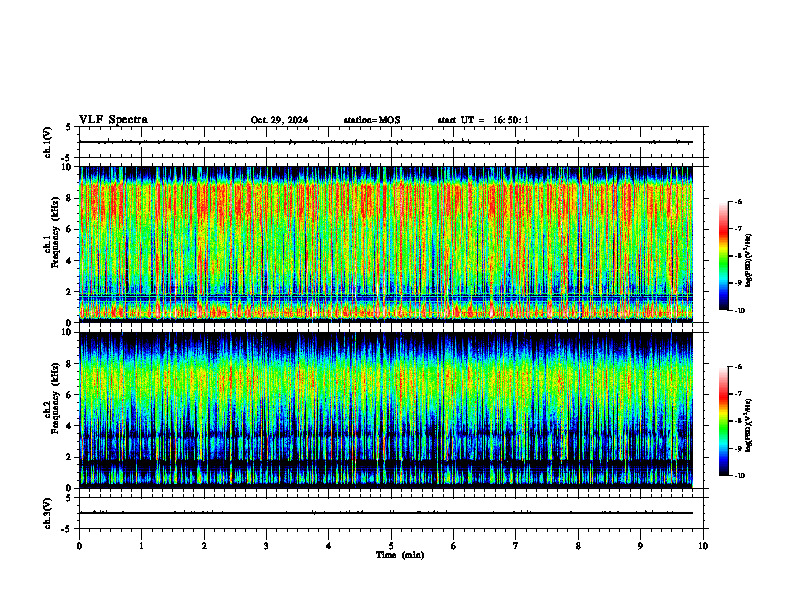Click the time axis tick label "5"
Screen dimensions: 792x612
(x=391, y=546)
